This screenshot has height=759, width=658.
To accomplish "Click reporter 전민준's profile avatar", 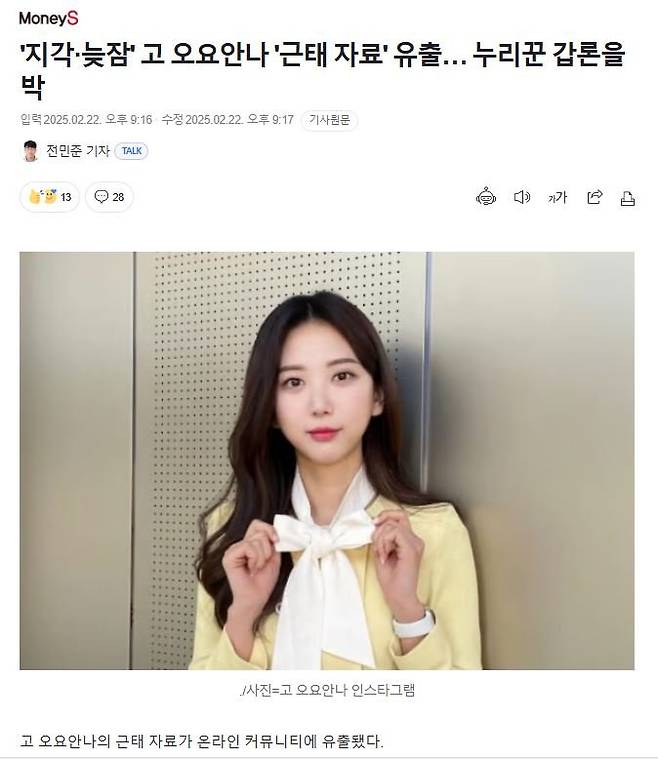I will pyautogui.click(x=30, y=151).
